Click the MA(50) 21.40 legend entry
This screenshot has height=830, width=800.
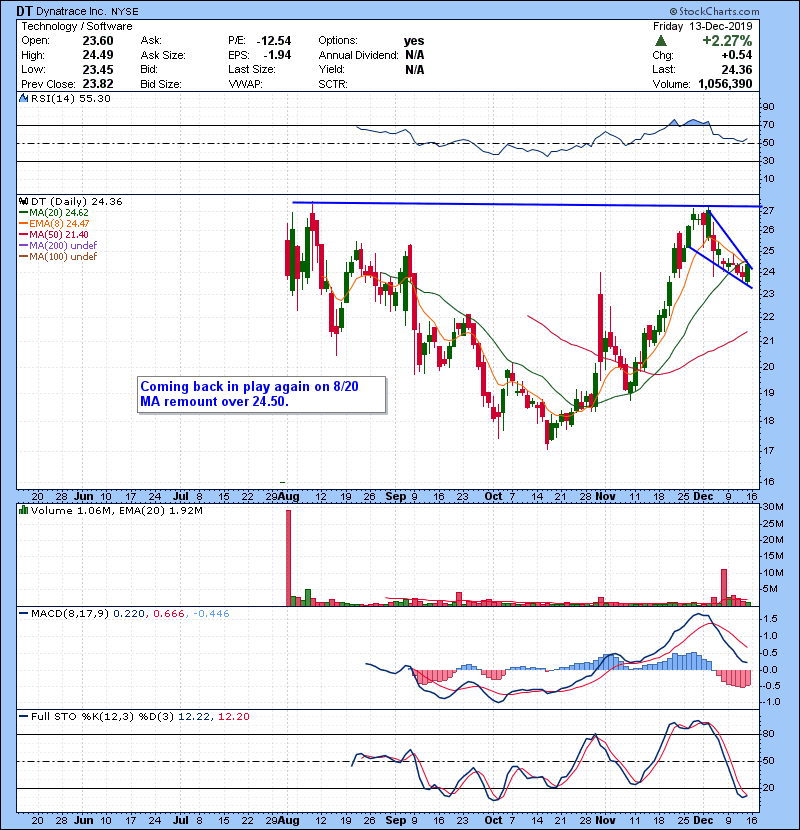tap(55, 234)
